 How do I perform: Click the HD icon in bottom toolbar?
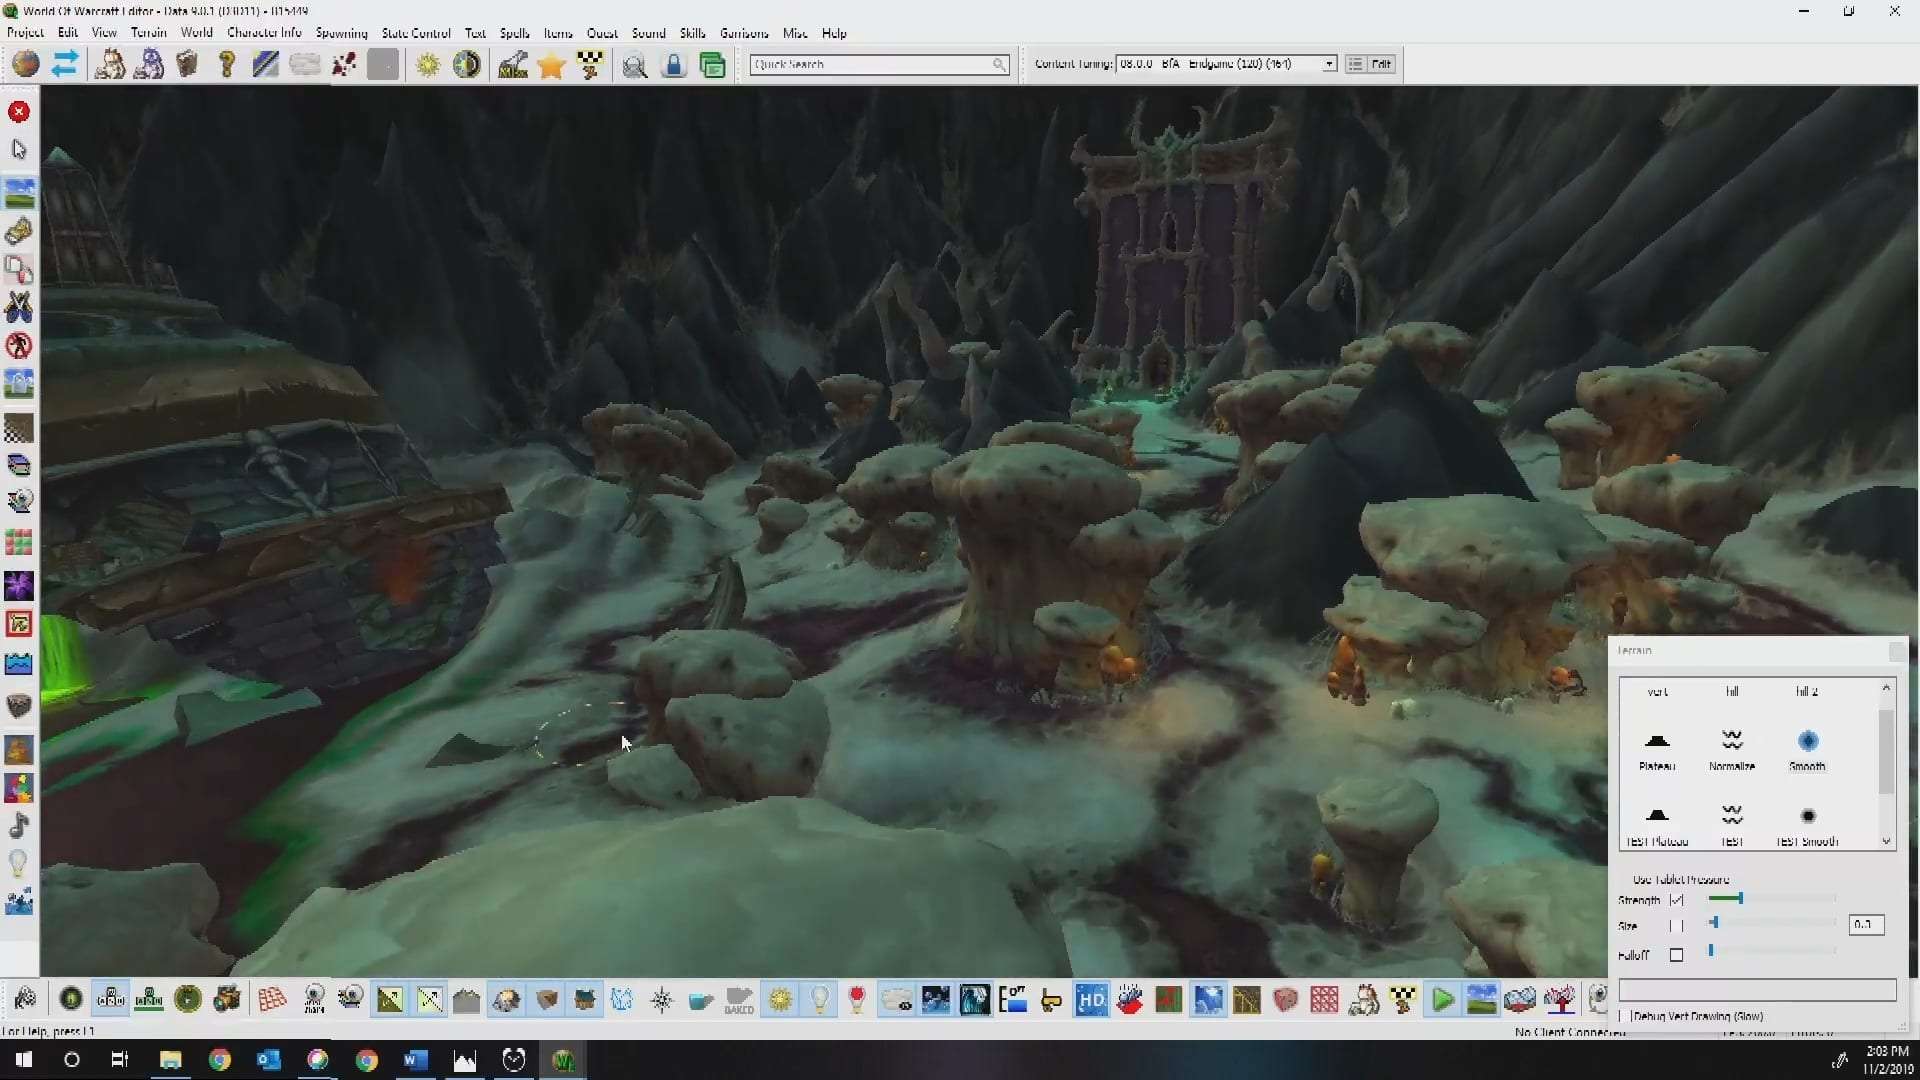click(1091, 999)
